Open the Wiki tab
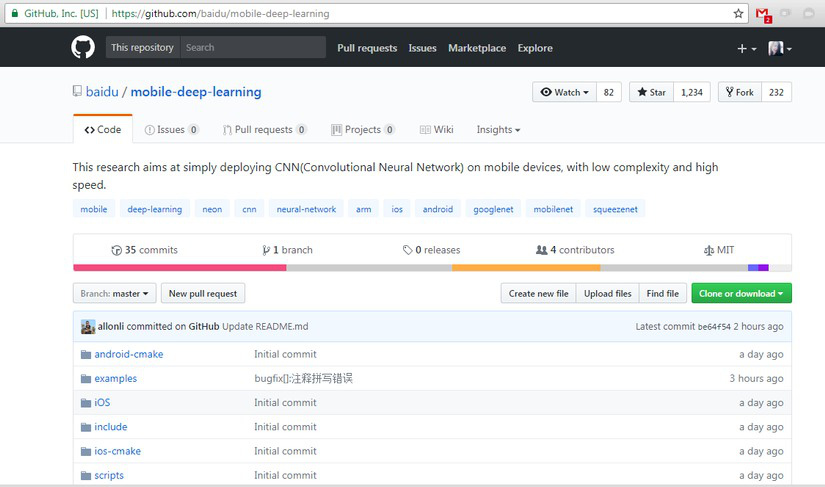 pos(437,129)
